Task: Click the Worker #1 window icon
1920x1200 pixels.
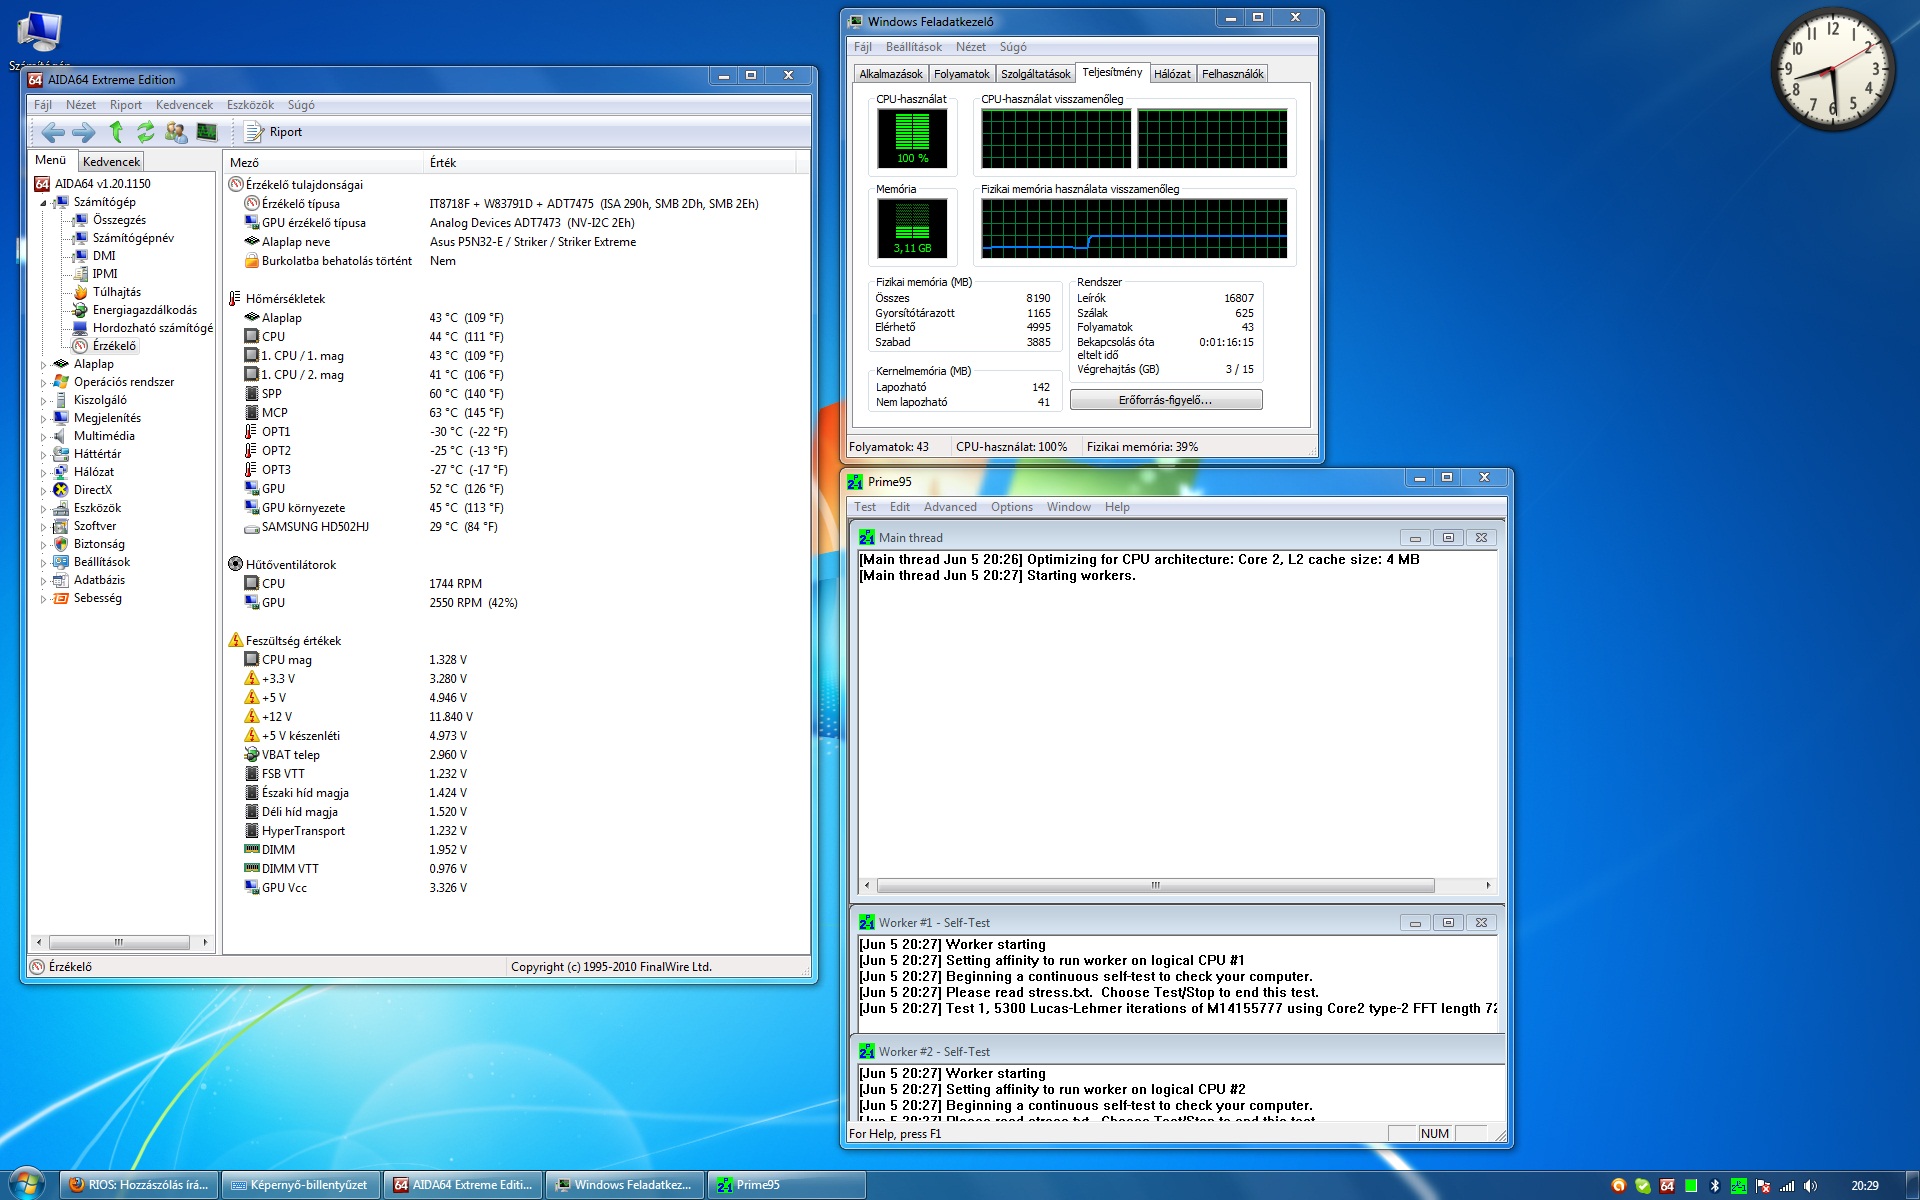Action: pos(867,923)
